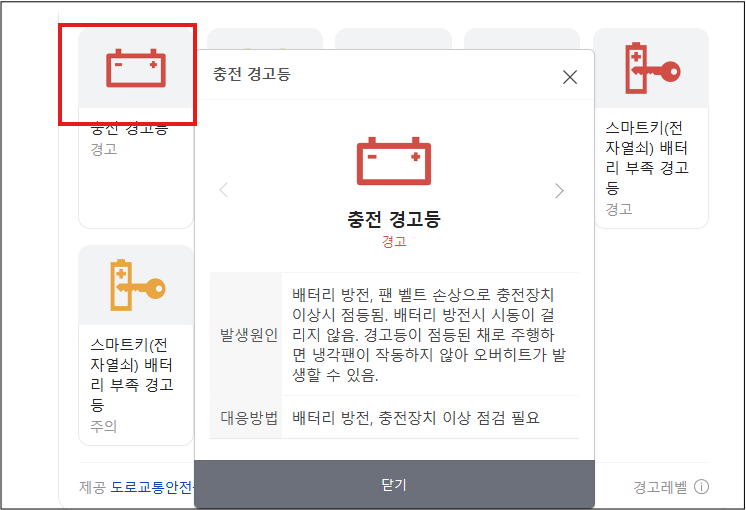Select the red 스마트키 배터리 부족 경고등 card title
This screenshot has width=746, height=510.
click(x=647, y=158)
